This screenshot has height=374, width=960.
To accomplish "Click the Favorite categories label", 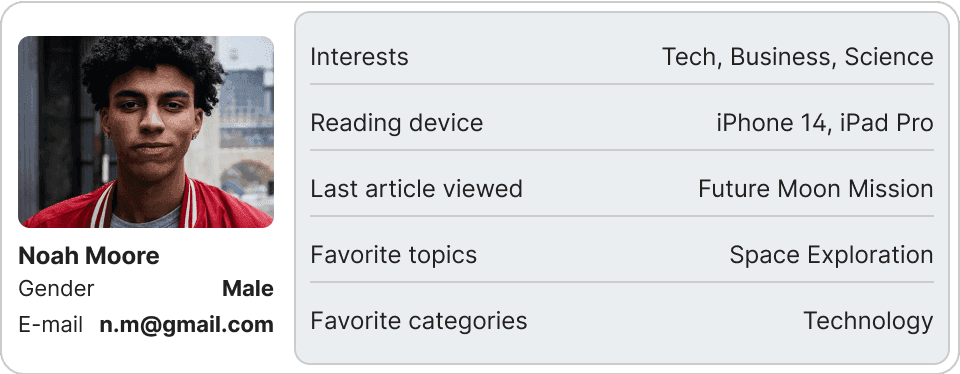I will click(419, 321).
